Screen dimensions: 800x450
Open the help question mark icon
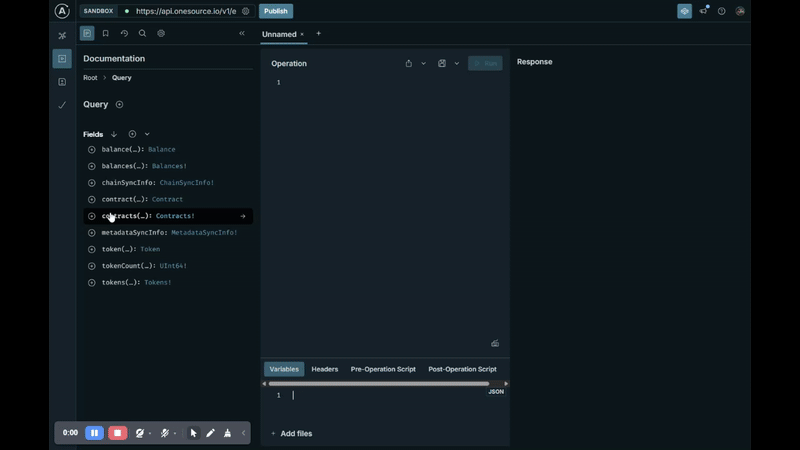tap(721, 11)
